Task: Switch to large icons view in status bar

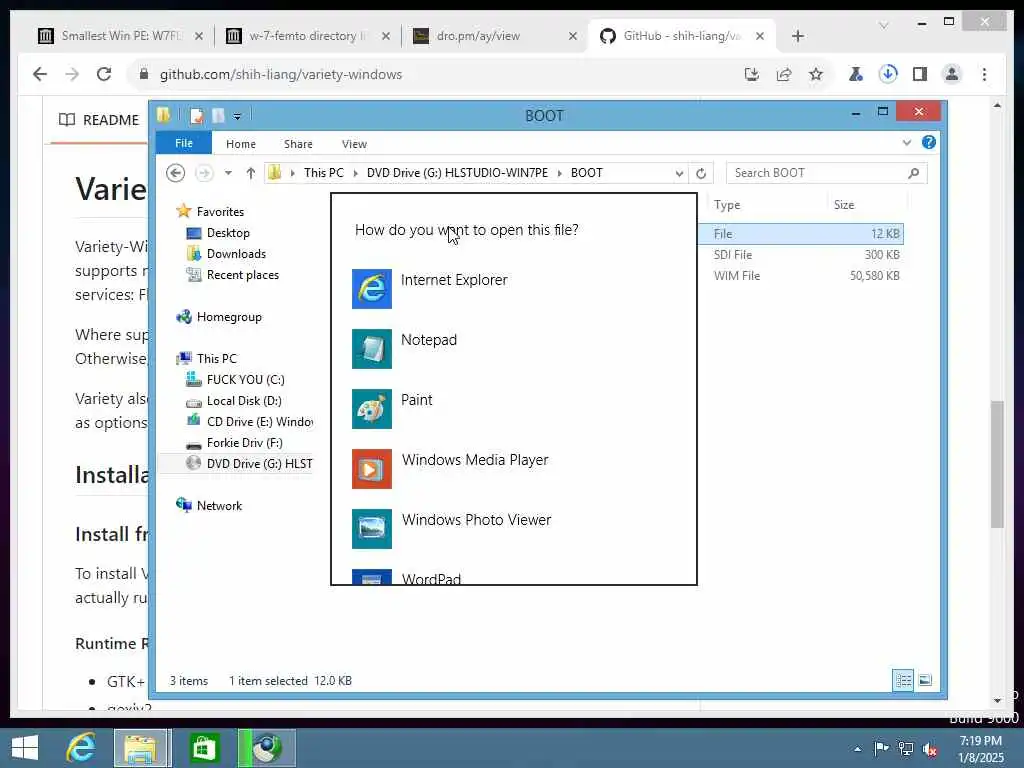Action: pos(925,680)
